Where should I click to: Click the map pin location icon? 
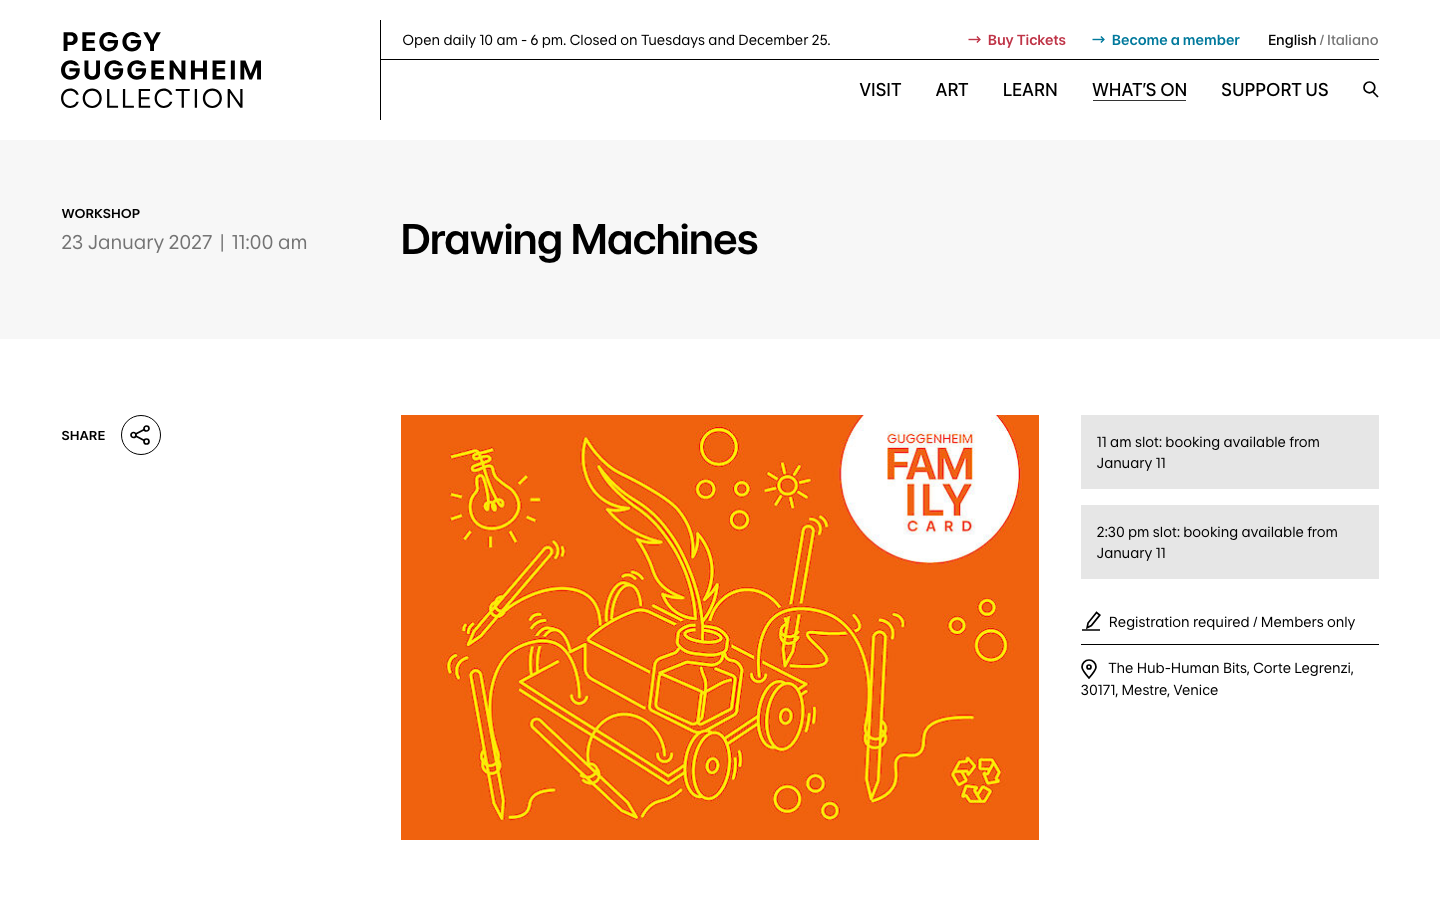1089,669
